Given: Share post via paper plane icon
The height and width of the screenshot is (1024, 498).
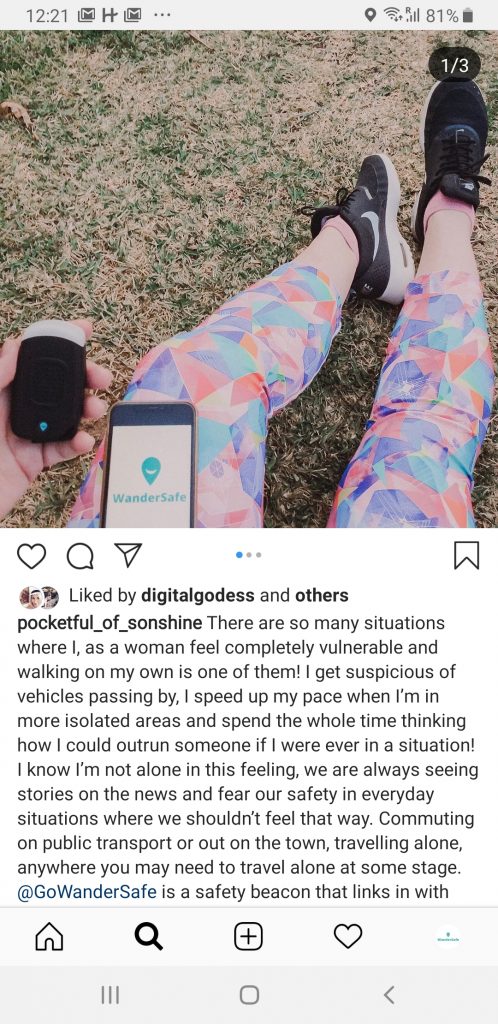Looking at the screenshot, I should click(128, 556).
